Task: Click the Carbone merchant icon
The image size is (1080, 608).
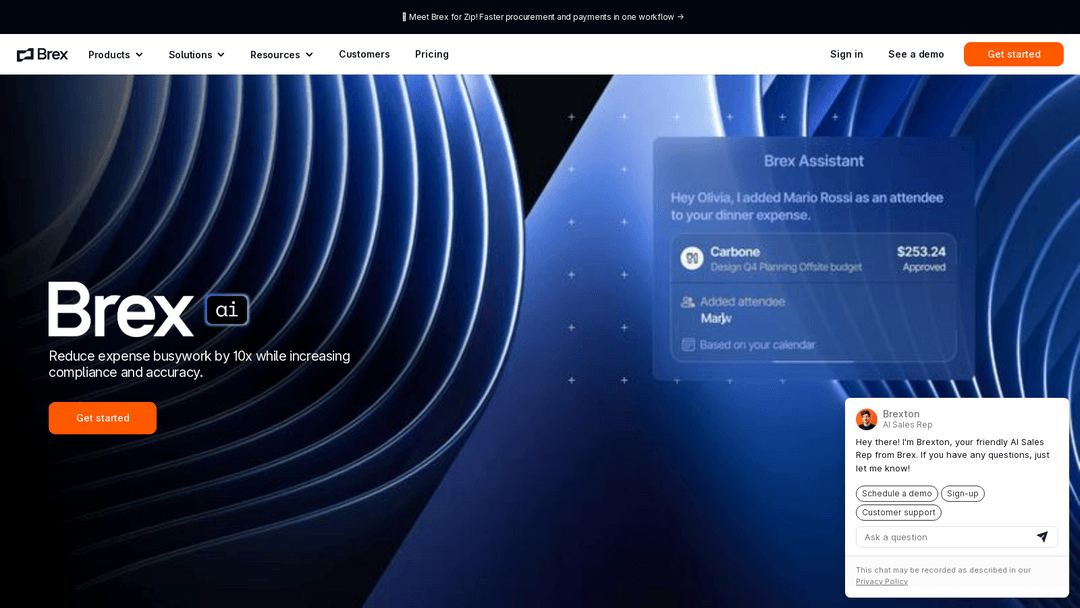Action: click(692, 258)
